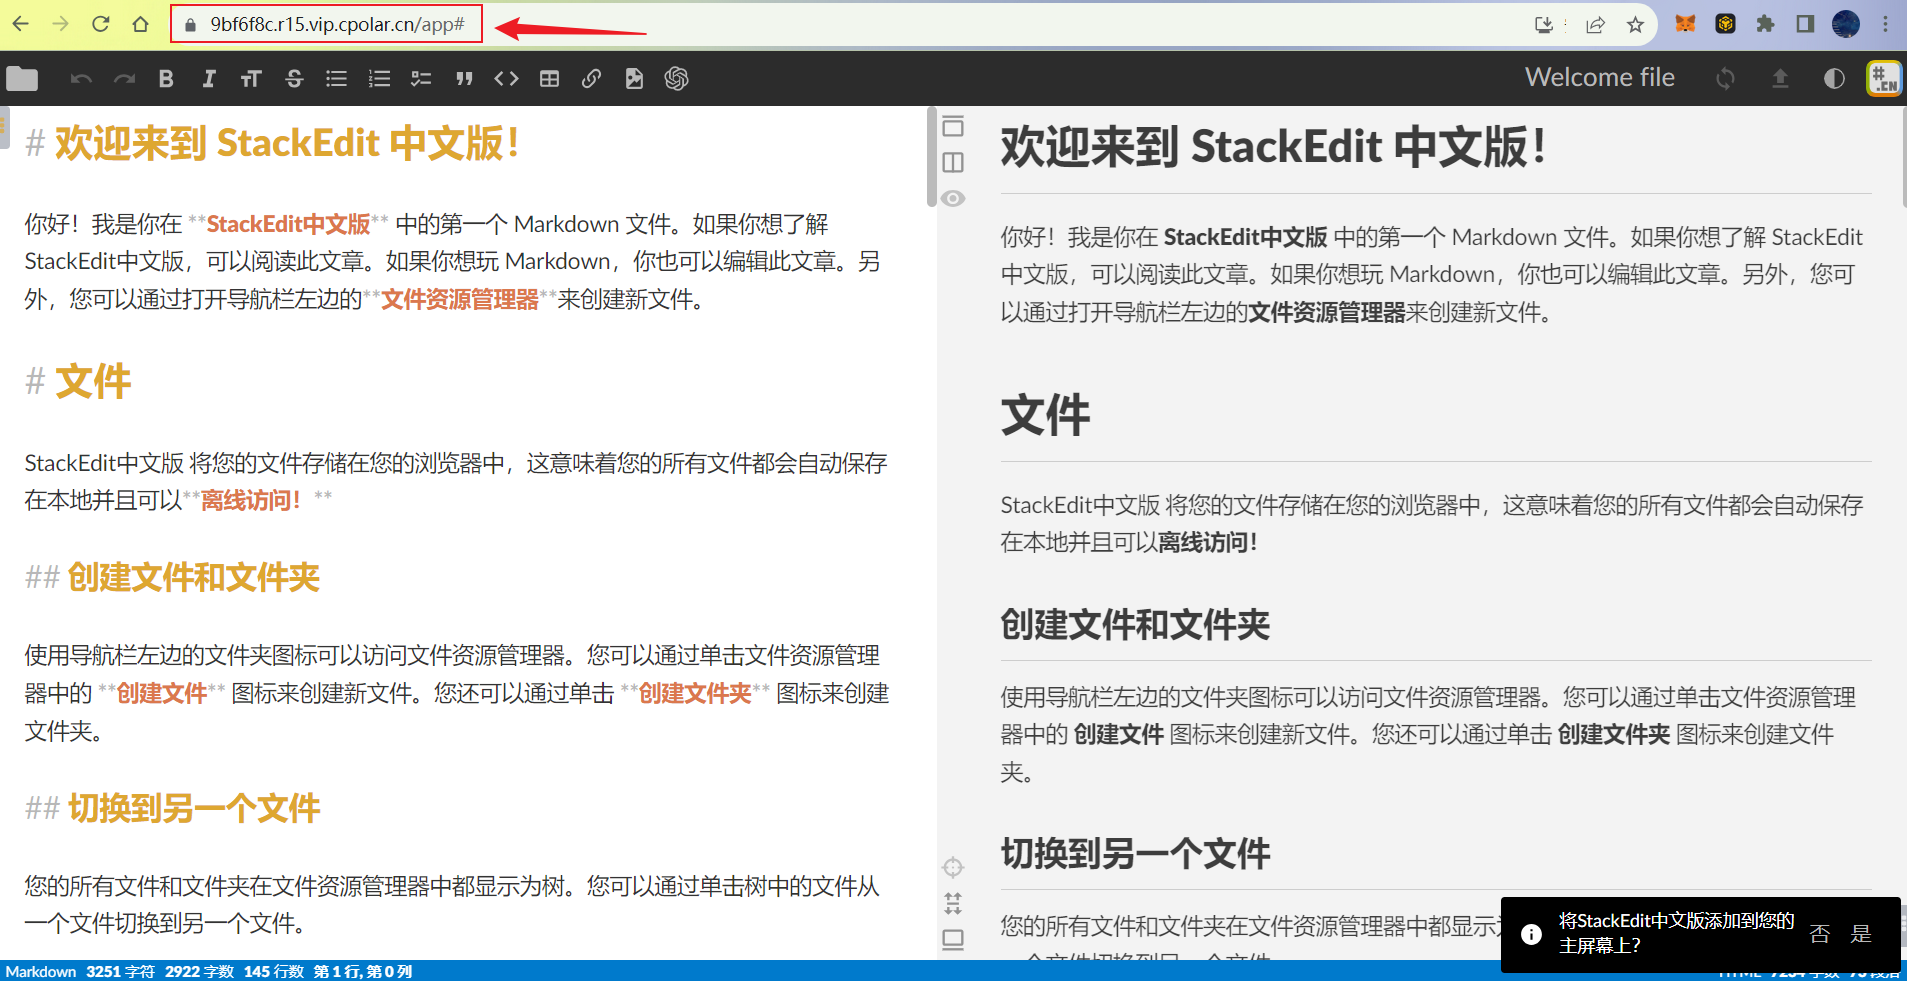Click 3251 字符 in status bar
The width and height of the screenshot is (1907, 981).
point(120,972)
